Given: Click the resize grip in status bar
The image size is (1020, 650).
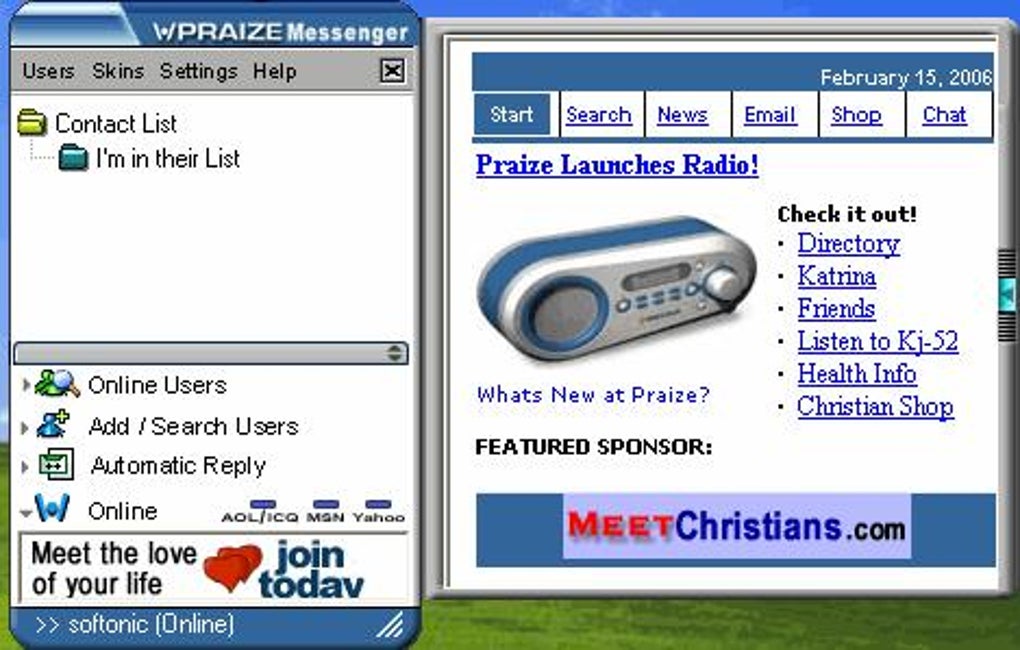Looking at the screenshot, I should (x=390, y=627).
